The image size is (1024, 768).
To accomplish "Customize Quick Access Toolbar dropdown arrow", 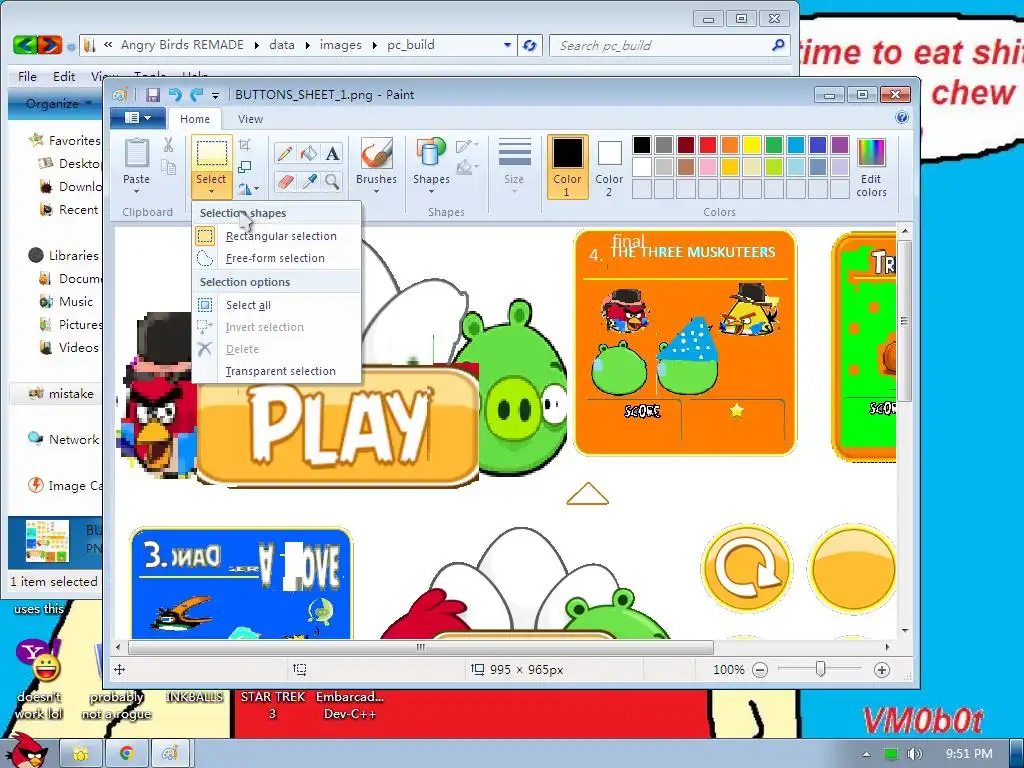I will click(216, 95).
